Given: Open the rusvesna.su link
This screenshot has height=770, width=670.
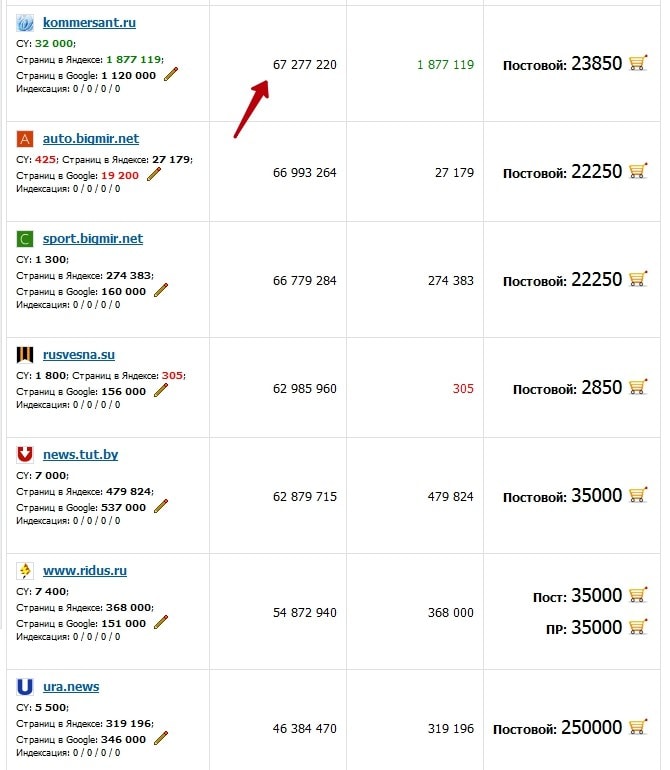Looking at the screenshot, I should pyautogui.click(x=80, y=354).
